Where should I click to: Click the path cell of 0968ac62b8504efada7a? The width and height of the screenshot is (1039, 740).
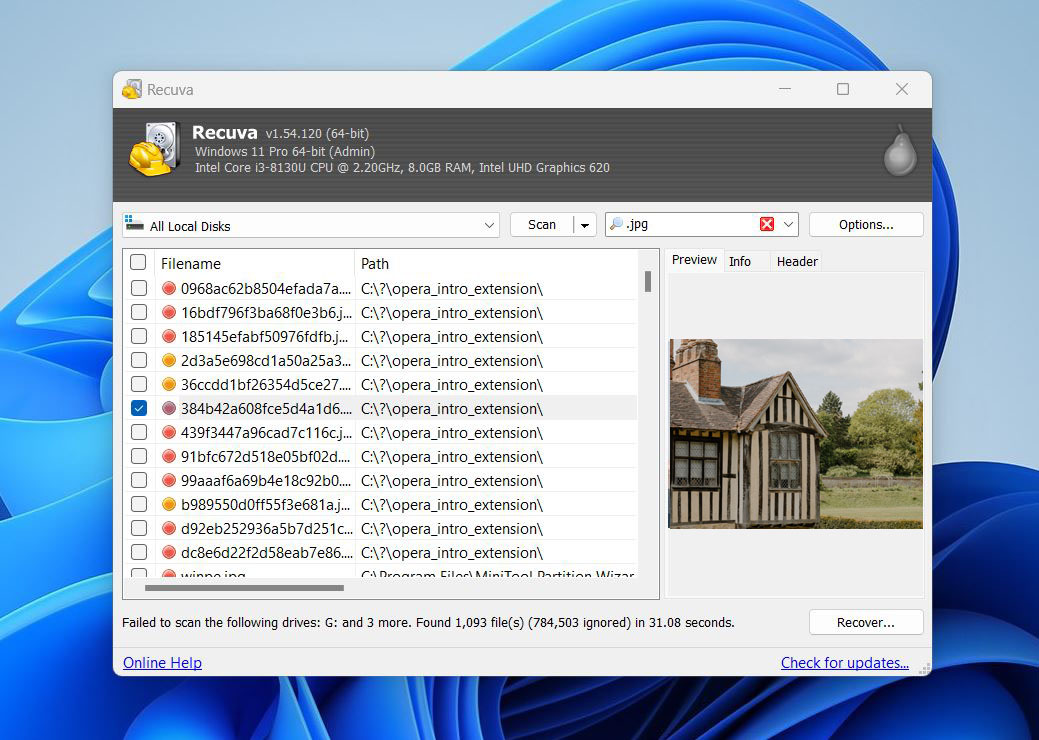452,288
